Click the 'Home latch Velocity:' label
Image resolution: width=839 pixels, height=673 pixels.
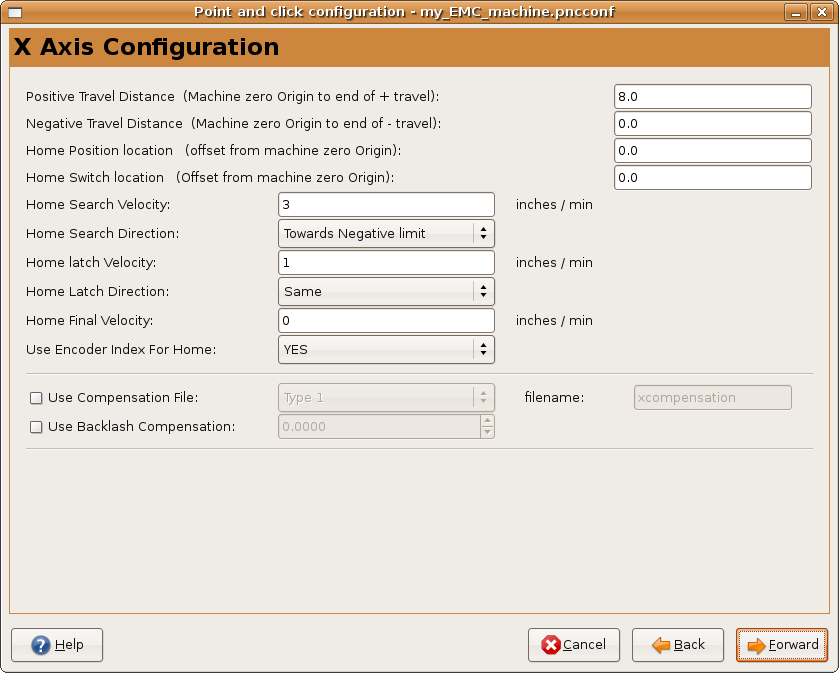coord(91,263)
